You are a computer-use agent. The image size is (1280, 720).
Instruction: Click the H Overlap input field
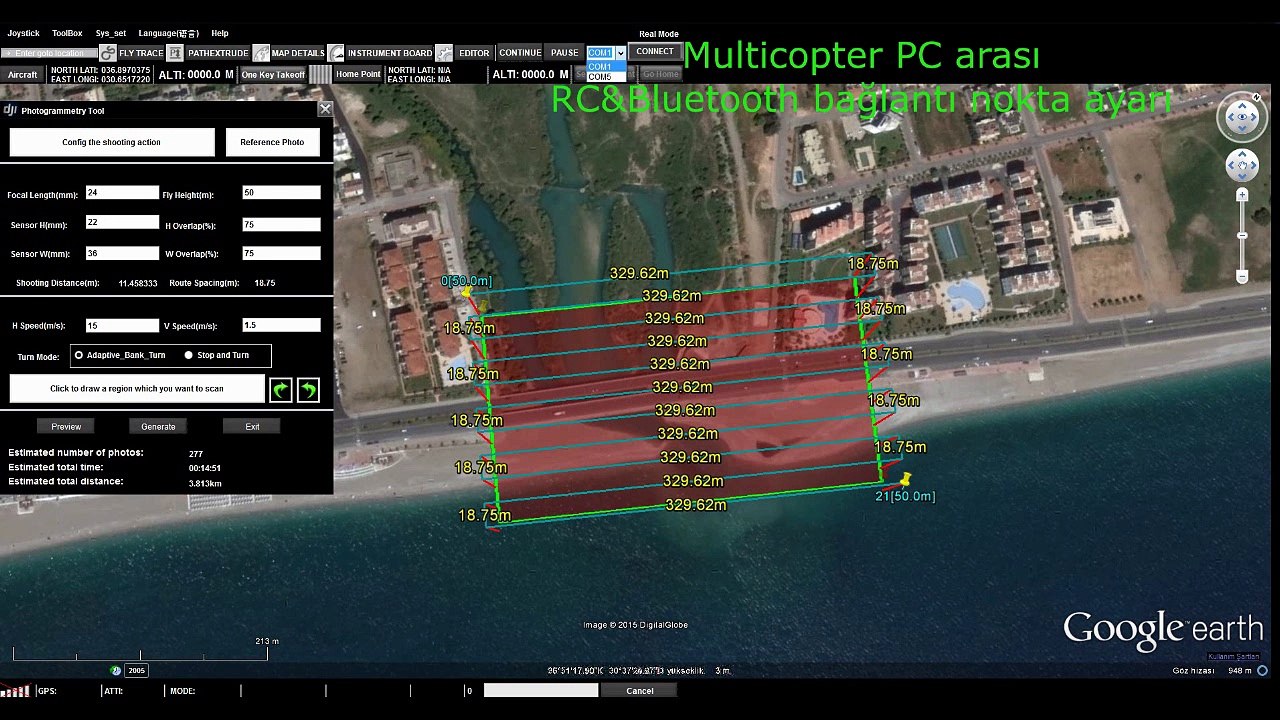coord(281,224)
